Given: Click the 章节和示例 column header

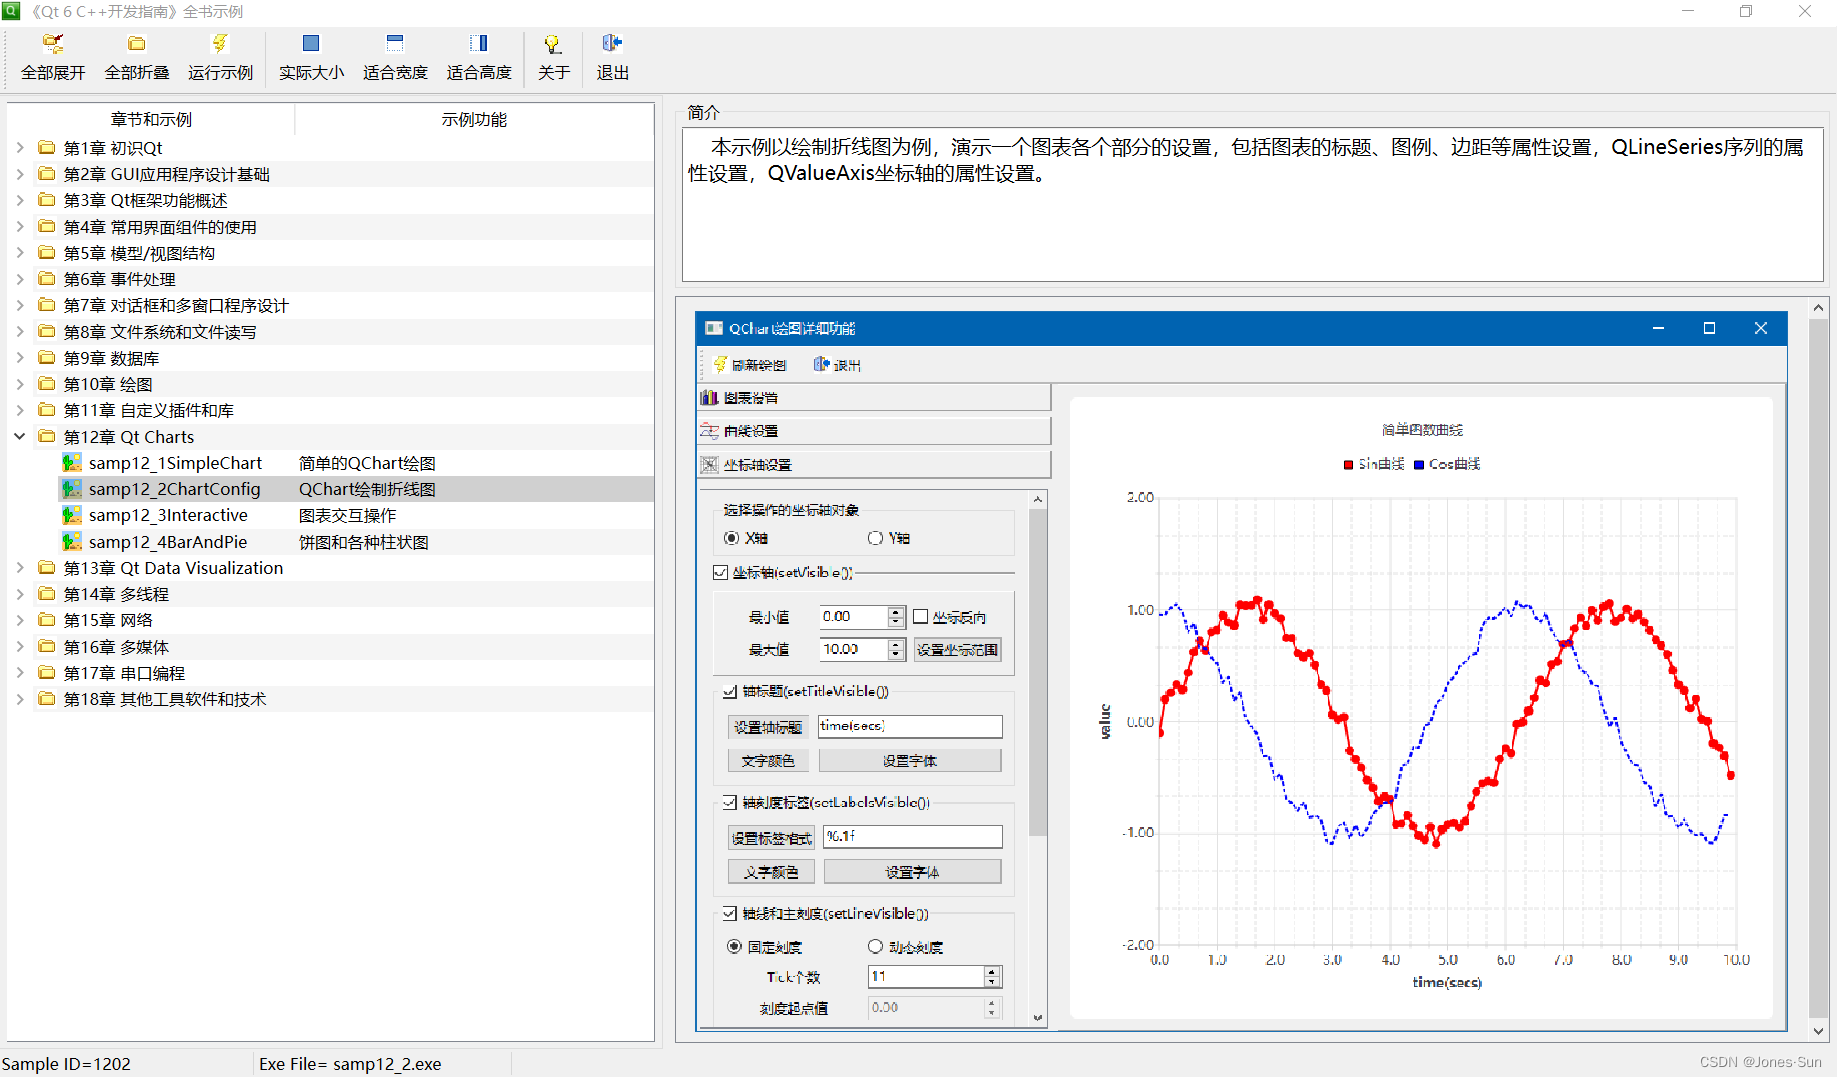Looking at the screenshot, I should [x=151, y=119].
